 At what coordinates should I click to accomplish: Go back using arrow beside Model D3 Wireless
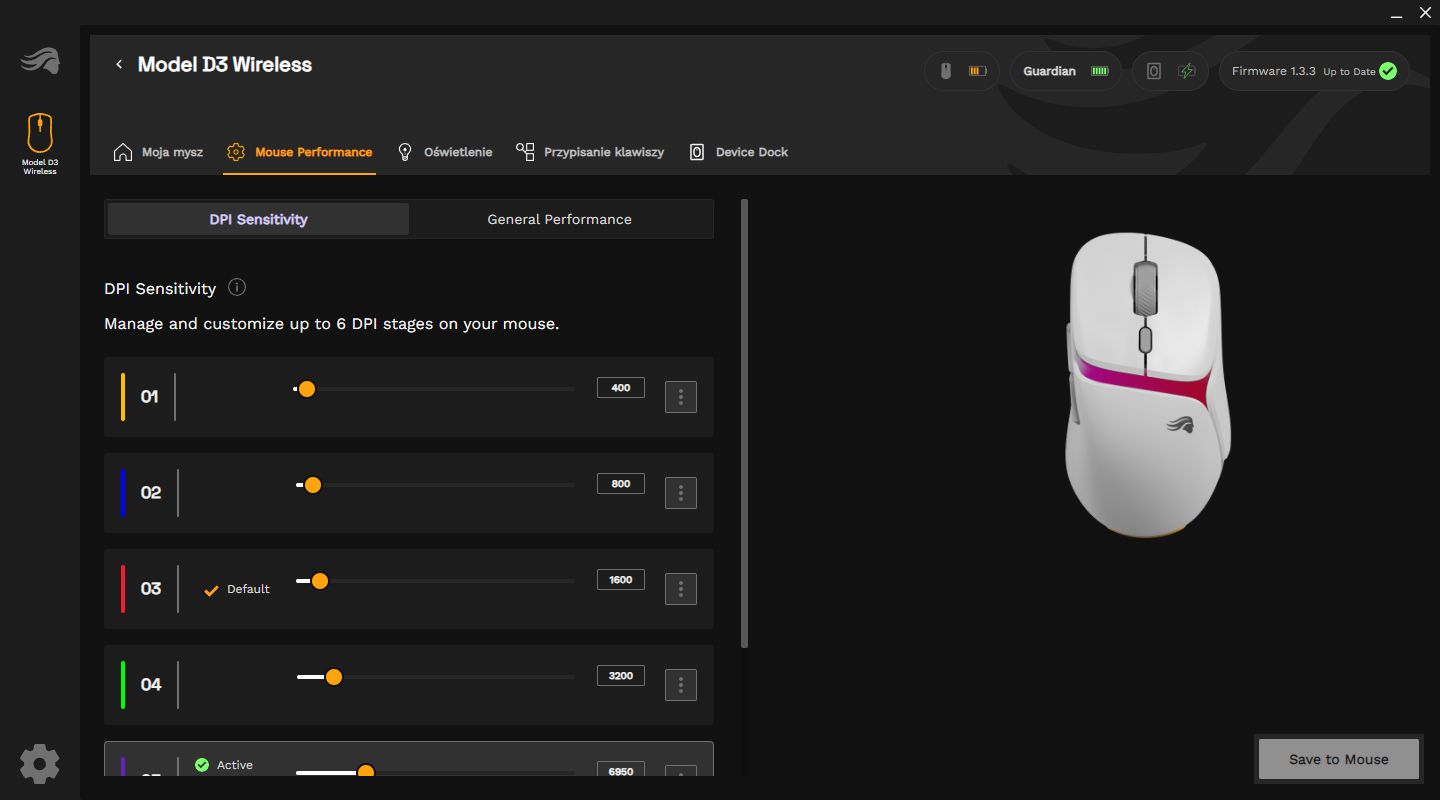[119, 65]
